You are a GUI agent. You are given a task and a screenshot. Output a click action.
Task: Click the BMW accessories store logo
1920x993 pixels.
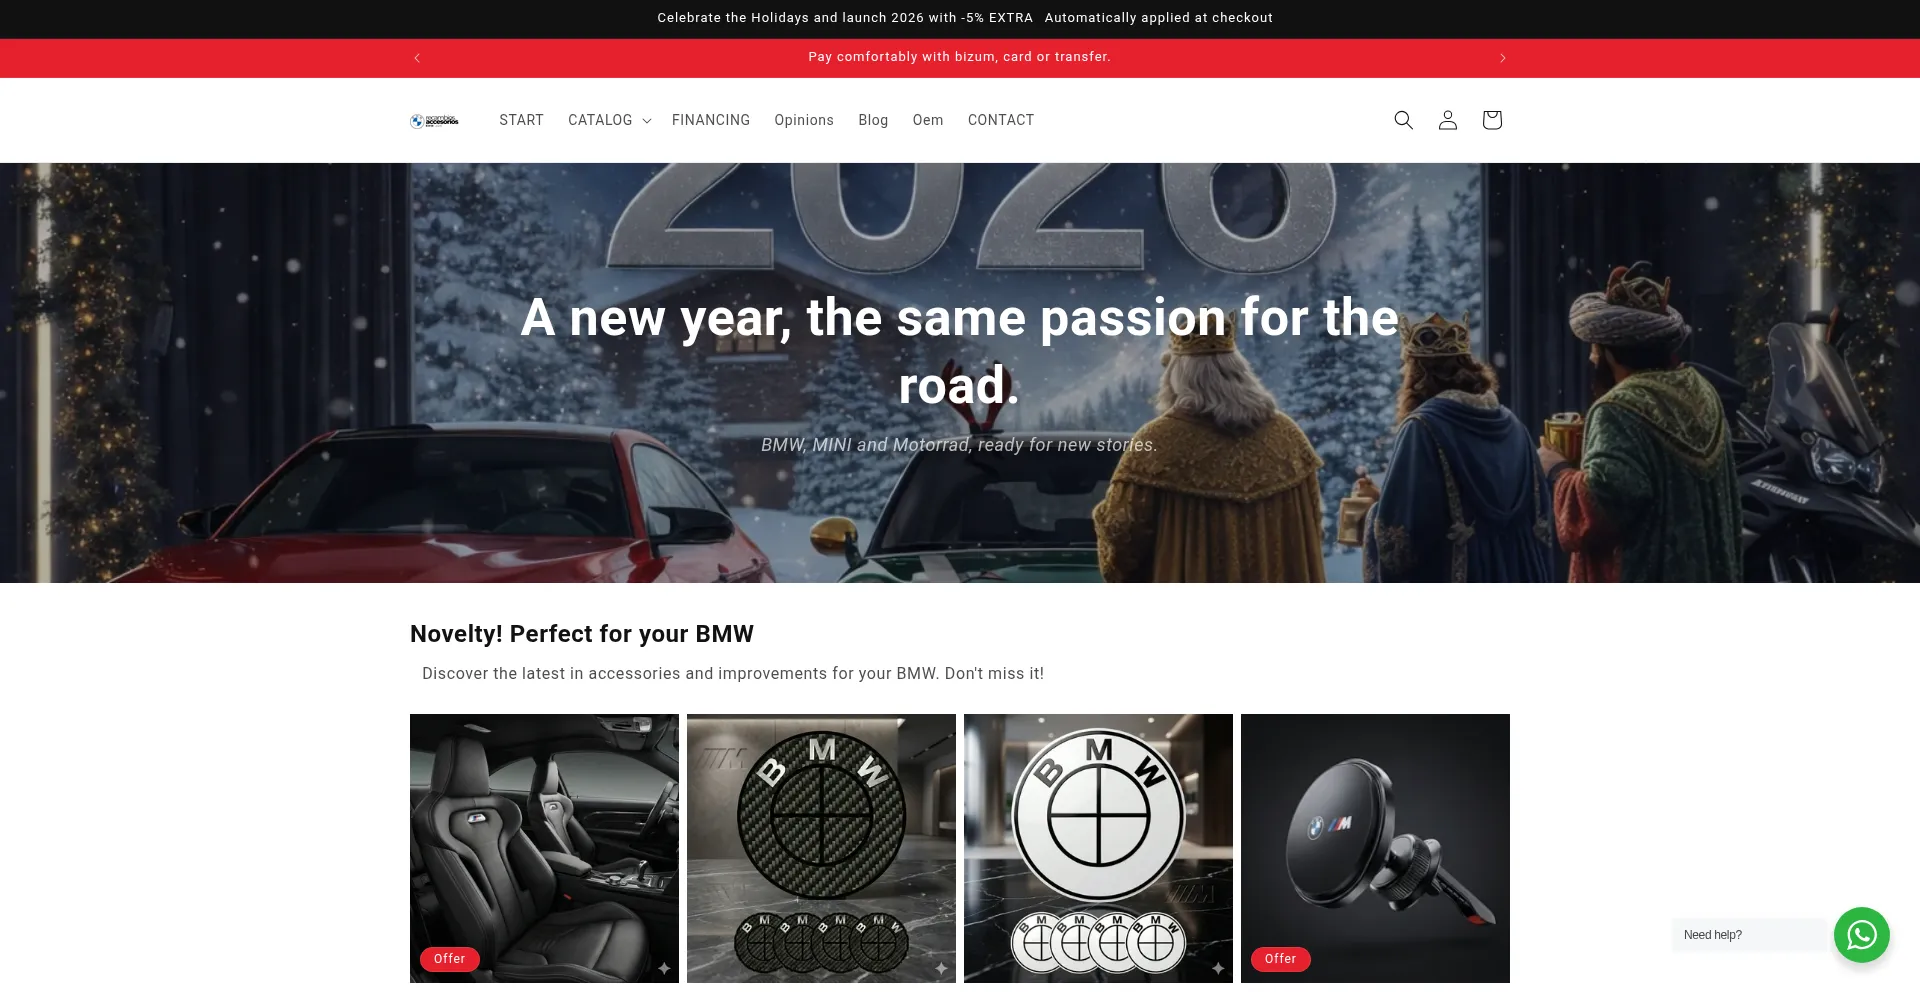(434, 121)
